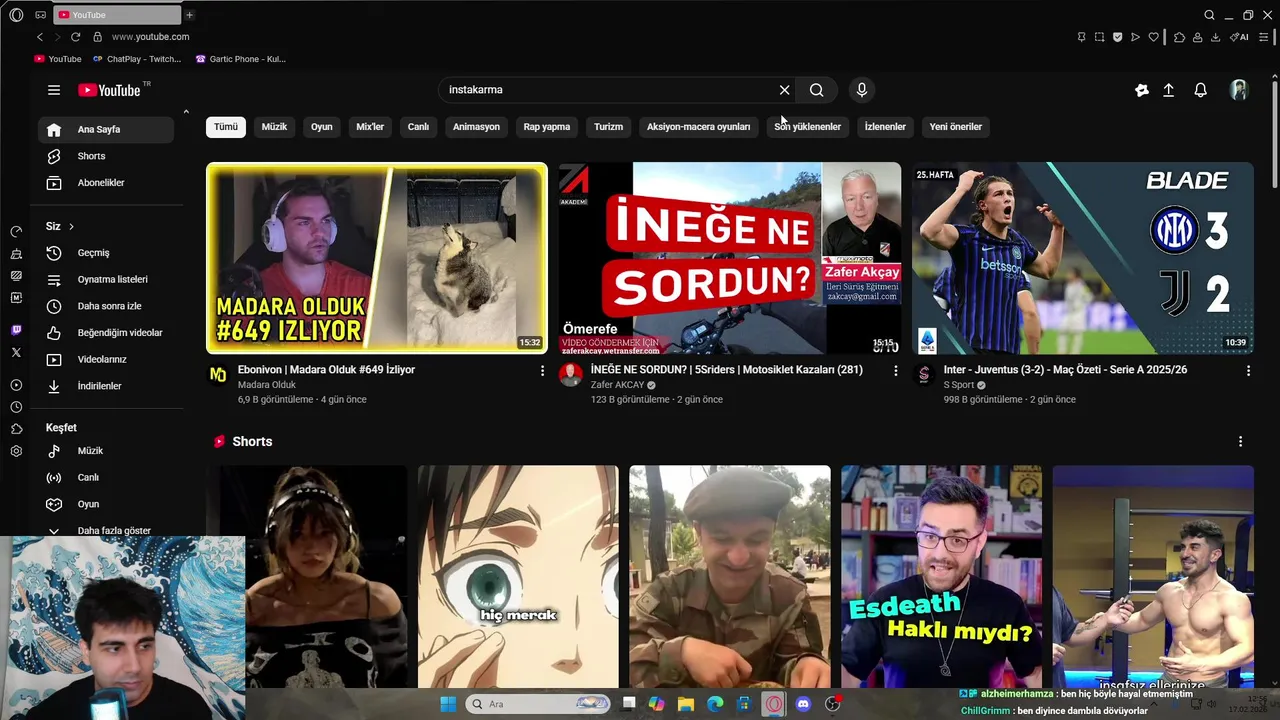
Task: Go back to previous page
Action: click(40, 37)
